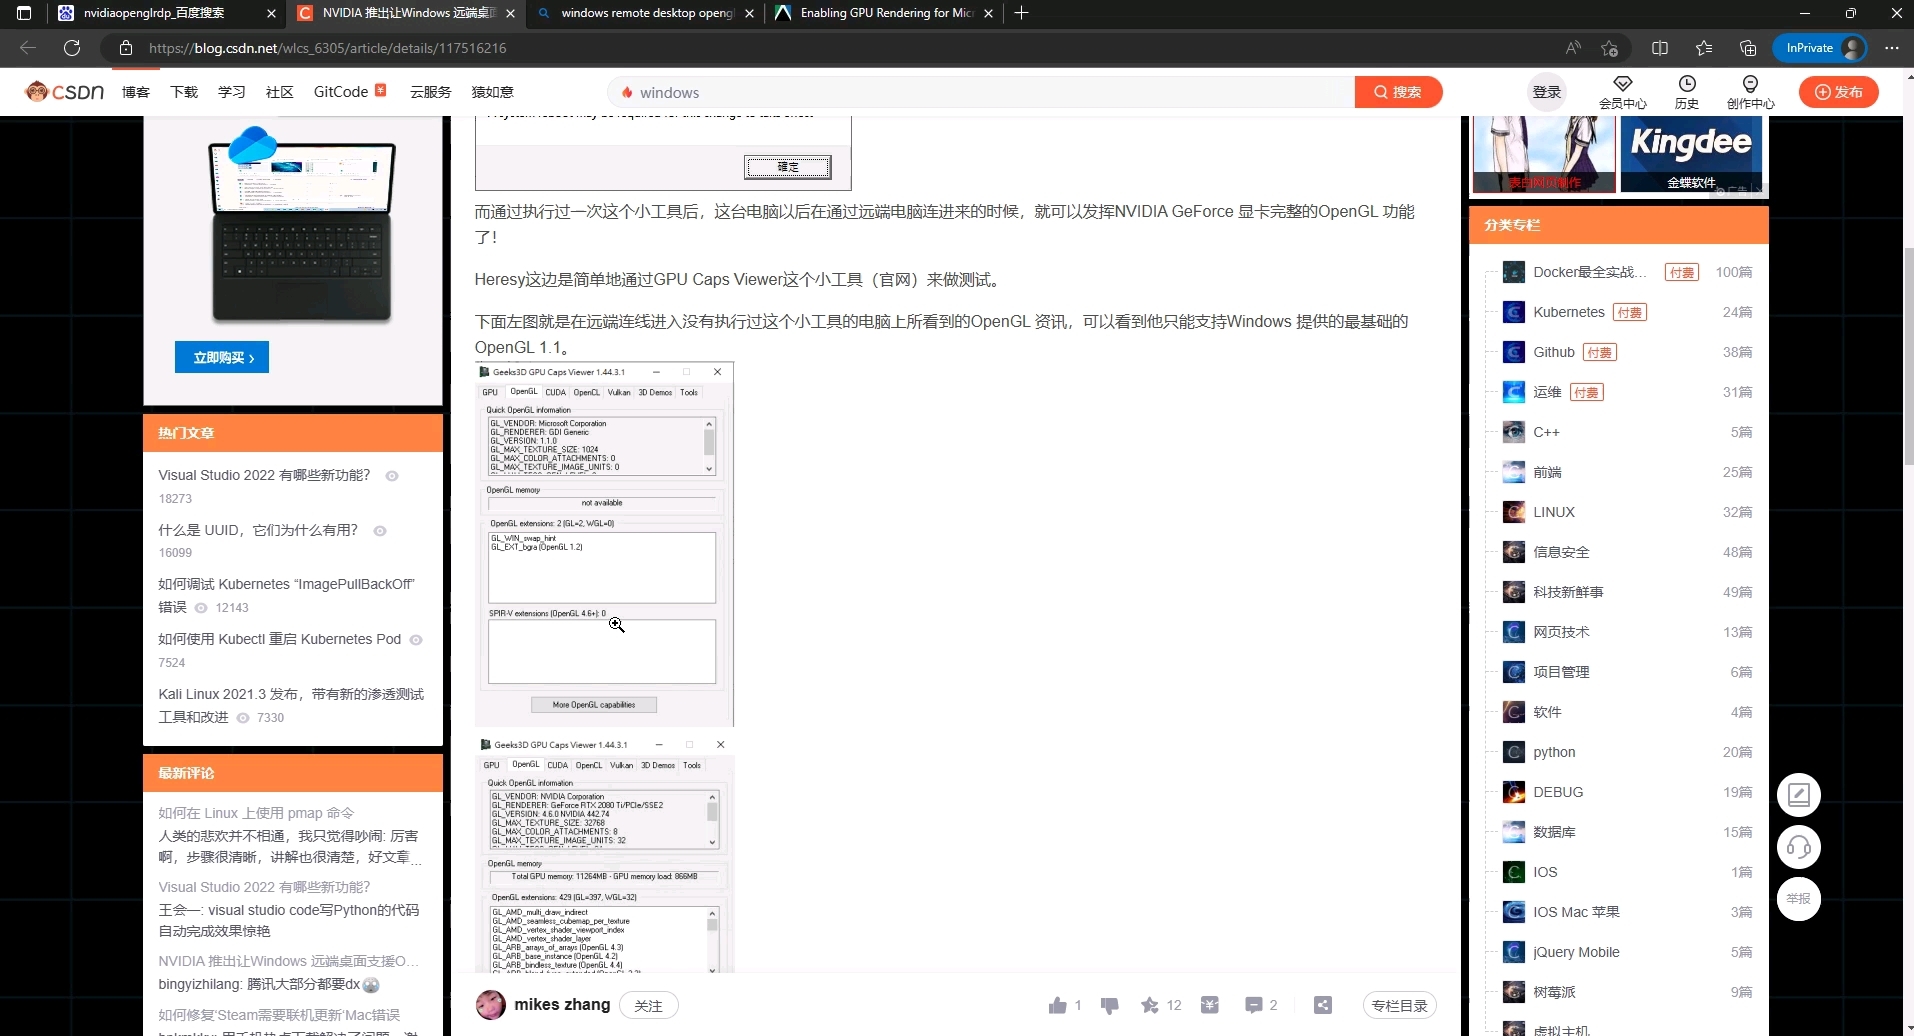The height and width of the screenshot is (1036, 1914).
Task: Open 会员中心 from the top bar
Action: tap(1622, 92)
